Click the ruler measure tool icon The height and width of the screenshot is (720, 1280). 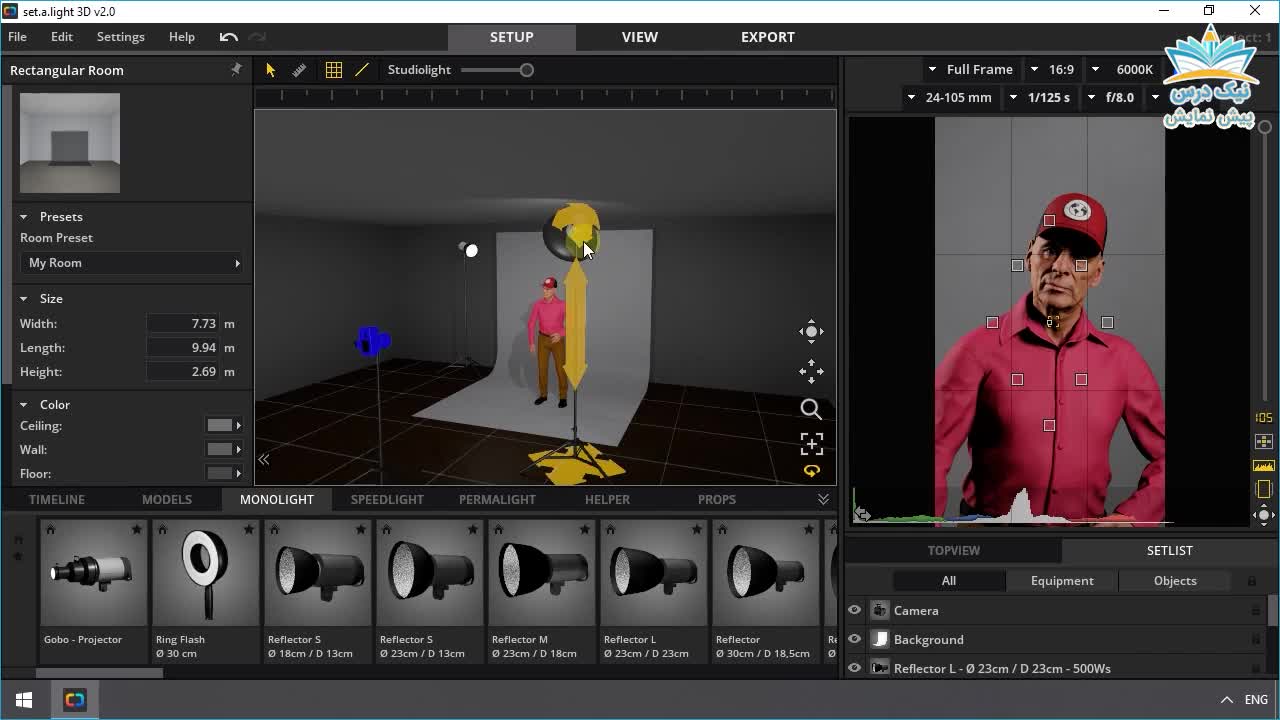(299, 70)
